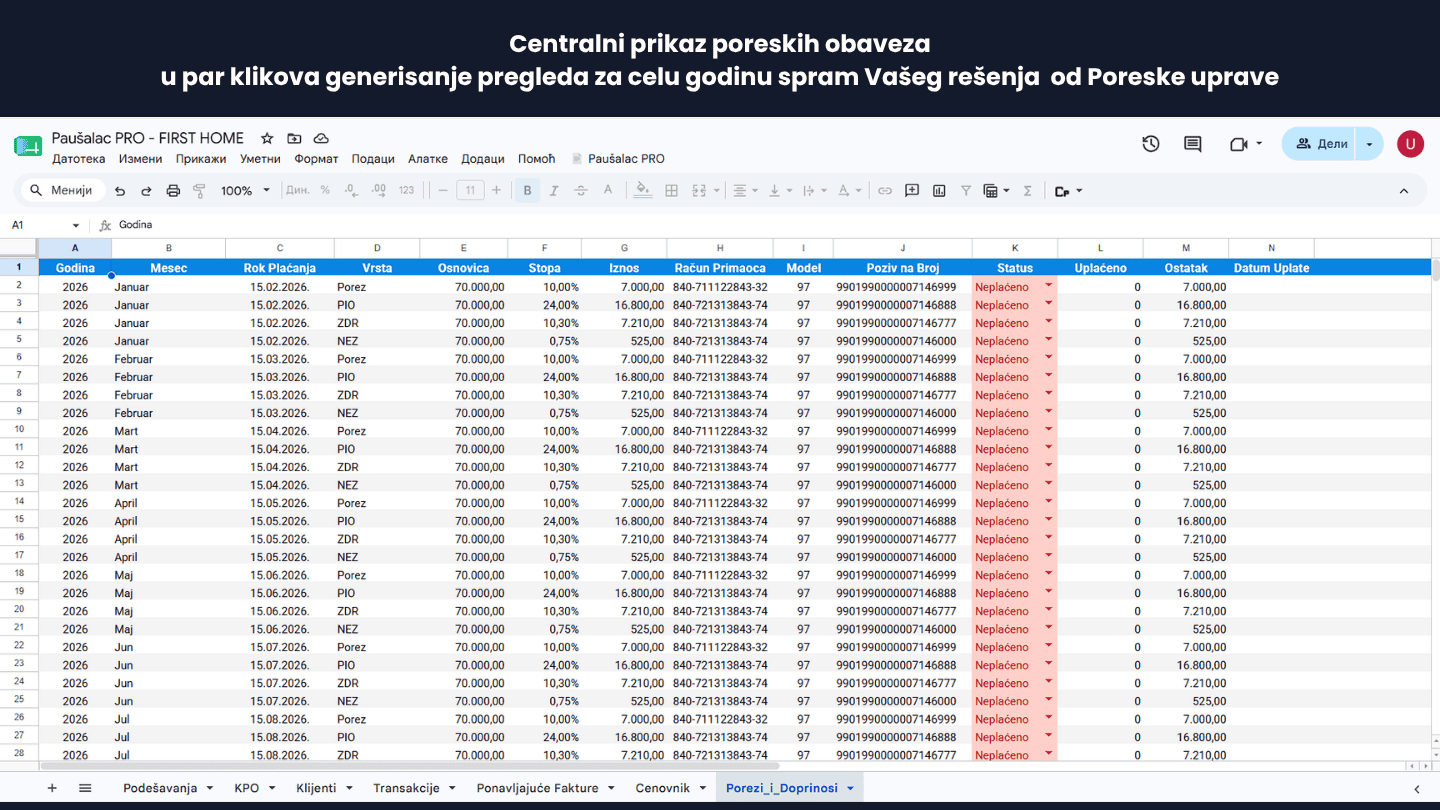Click the undo arrow icon
The width and height of the screenshot is (1440, 810).
tap(120, 190)
